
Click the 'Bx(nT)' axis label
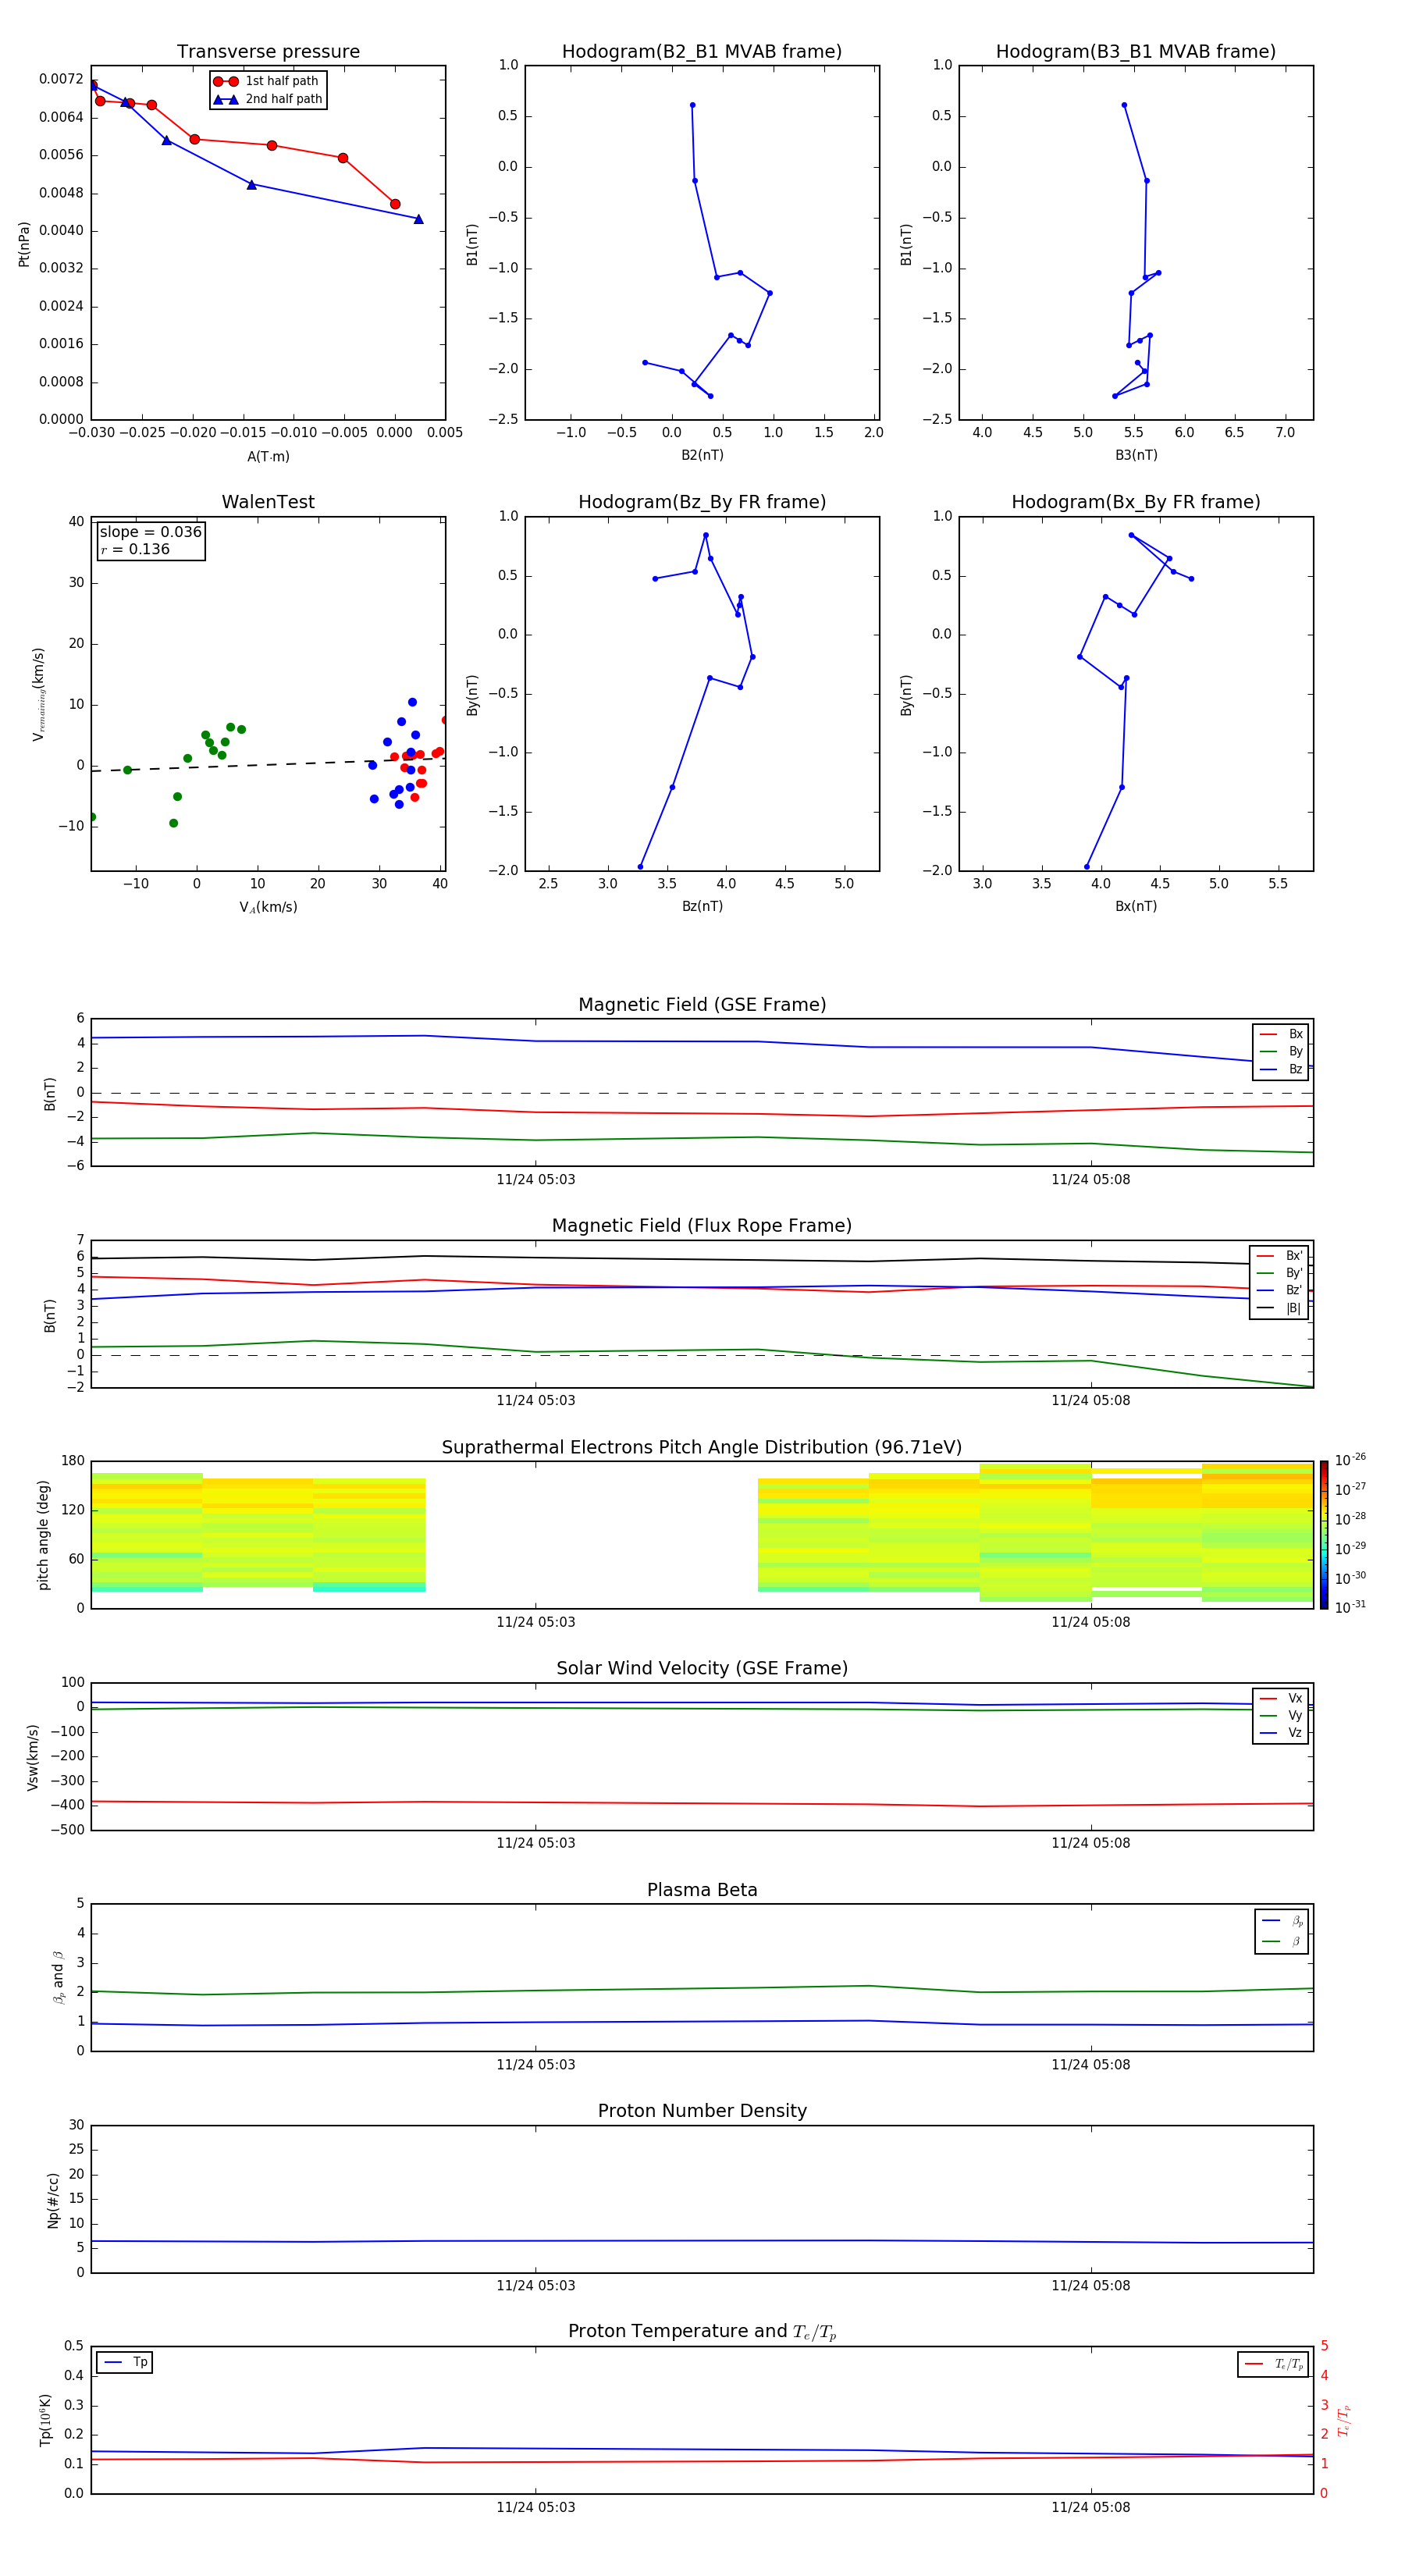click(x=1136, y=906)
